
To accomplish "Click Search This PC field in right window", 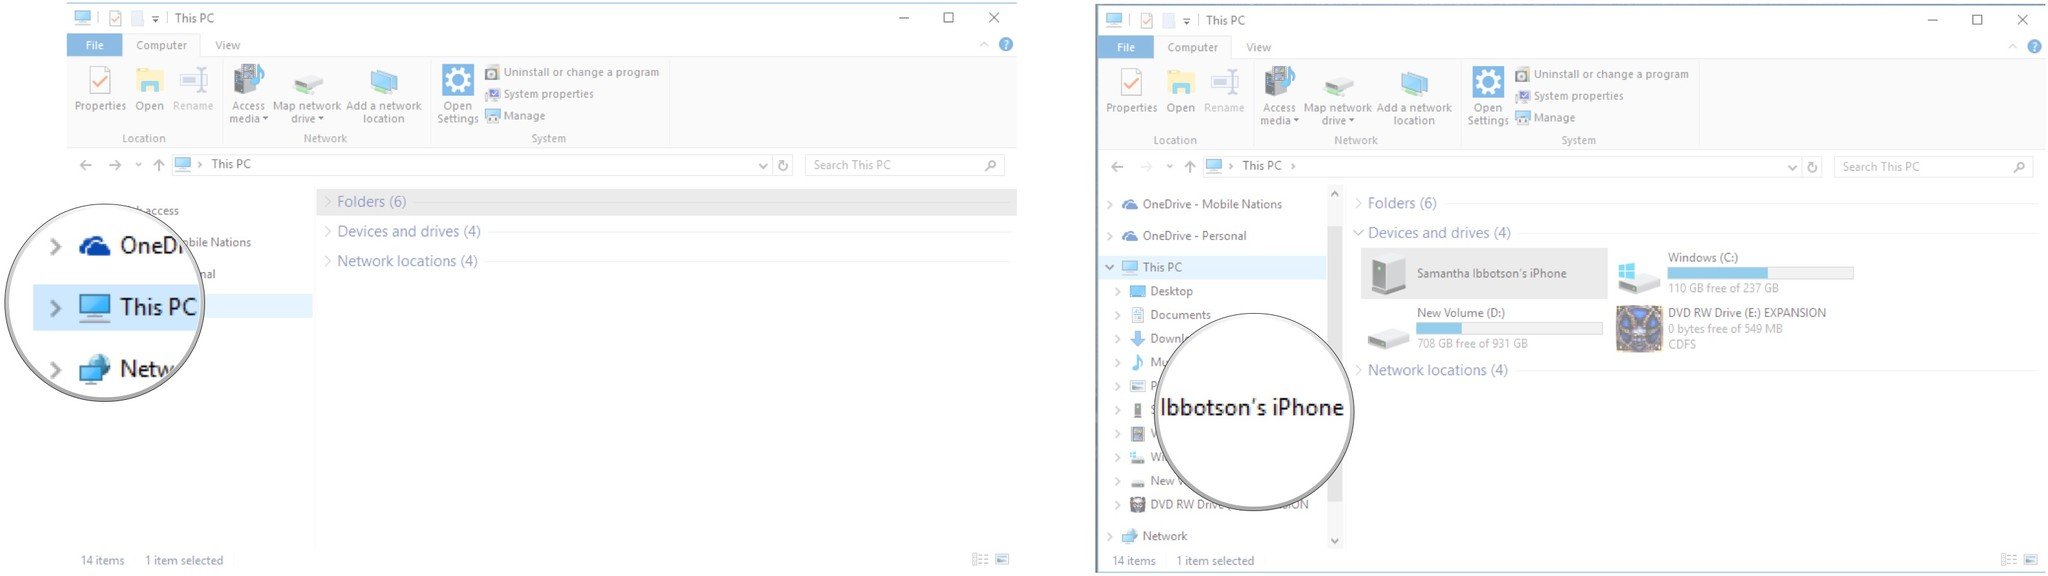I will pyautogui.click(x=1934, y=167).
